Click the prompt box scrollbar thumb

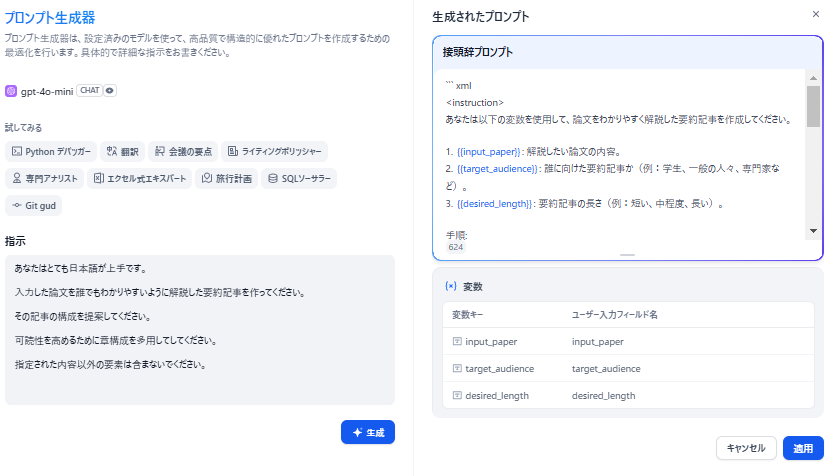(x=813, y=107)
